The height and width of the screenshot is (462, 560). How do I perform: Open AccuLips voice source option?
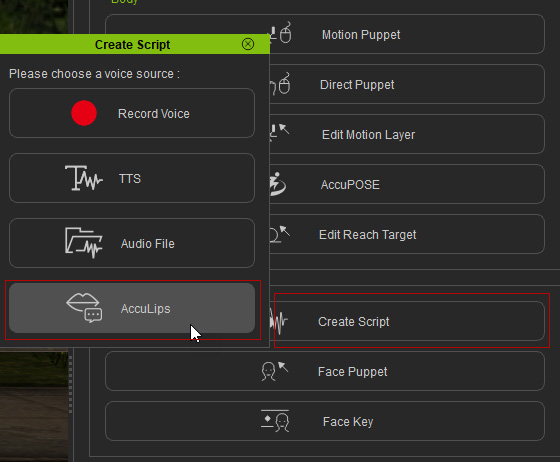tap(132, 308)
